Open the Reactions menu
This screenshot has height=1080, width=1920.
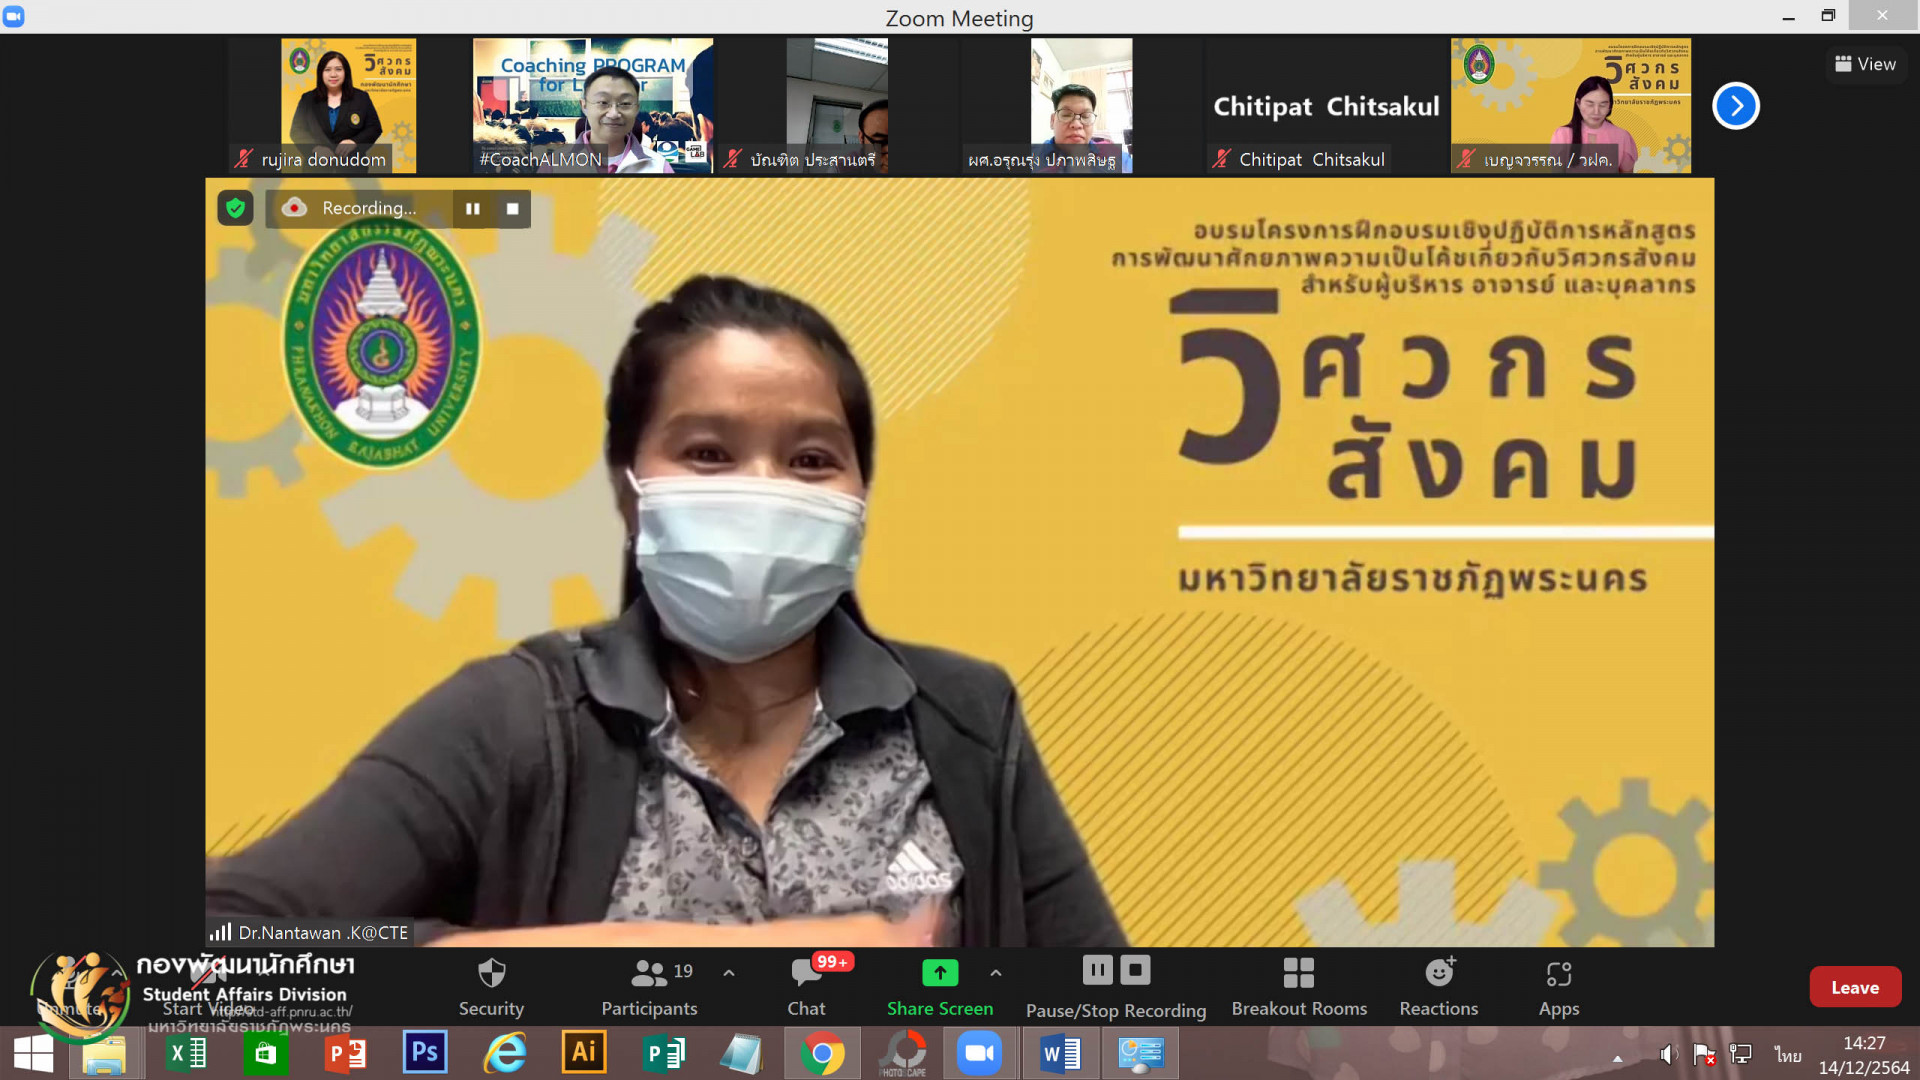coord(1438,986)
